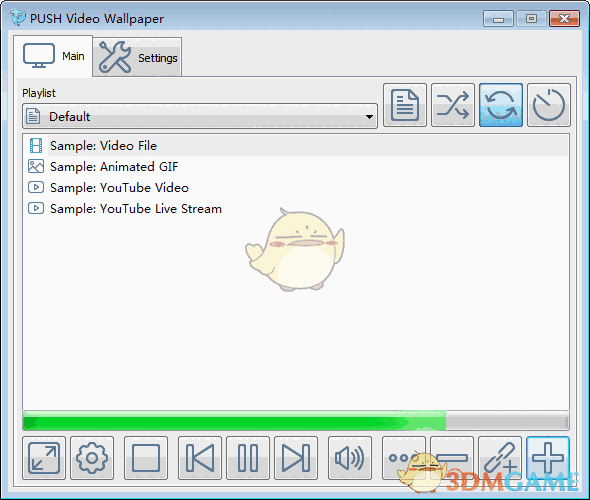Open the three-dots more options button

(x=404, y=458)
